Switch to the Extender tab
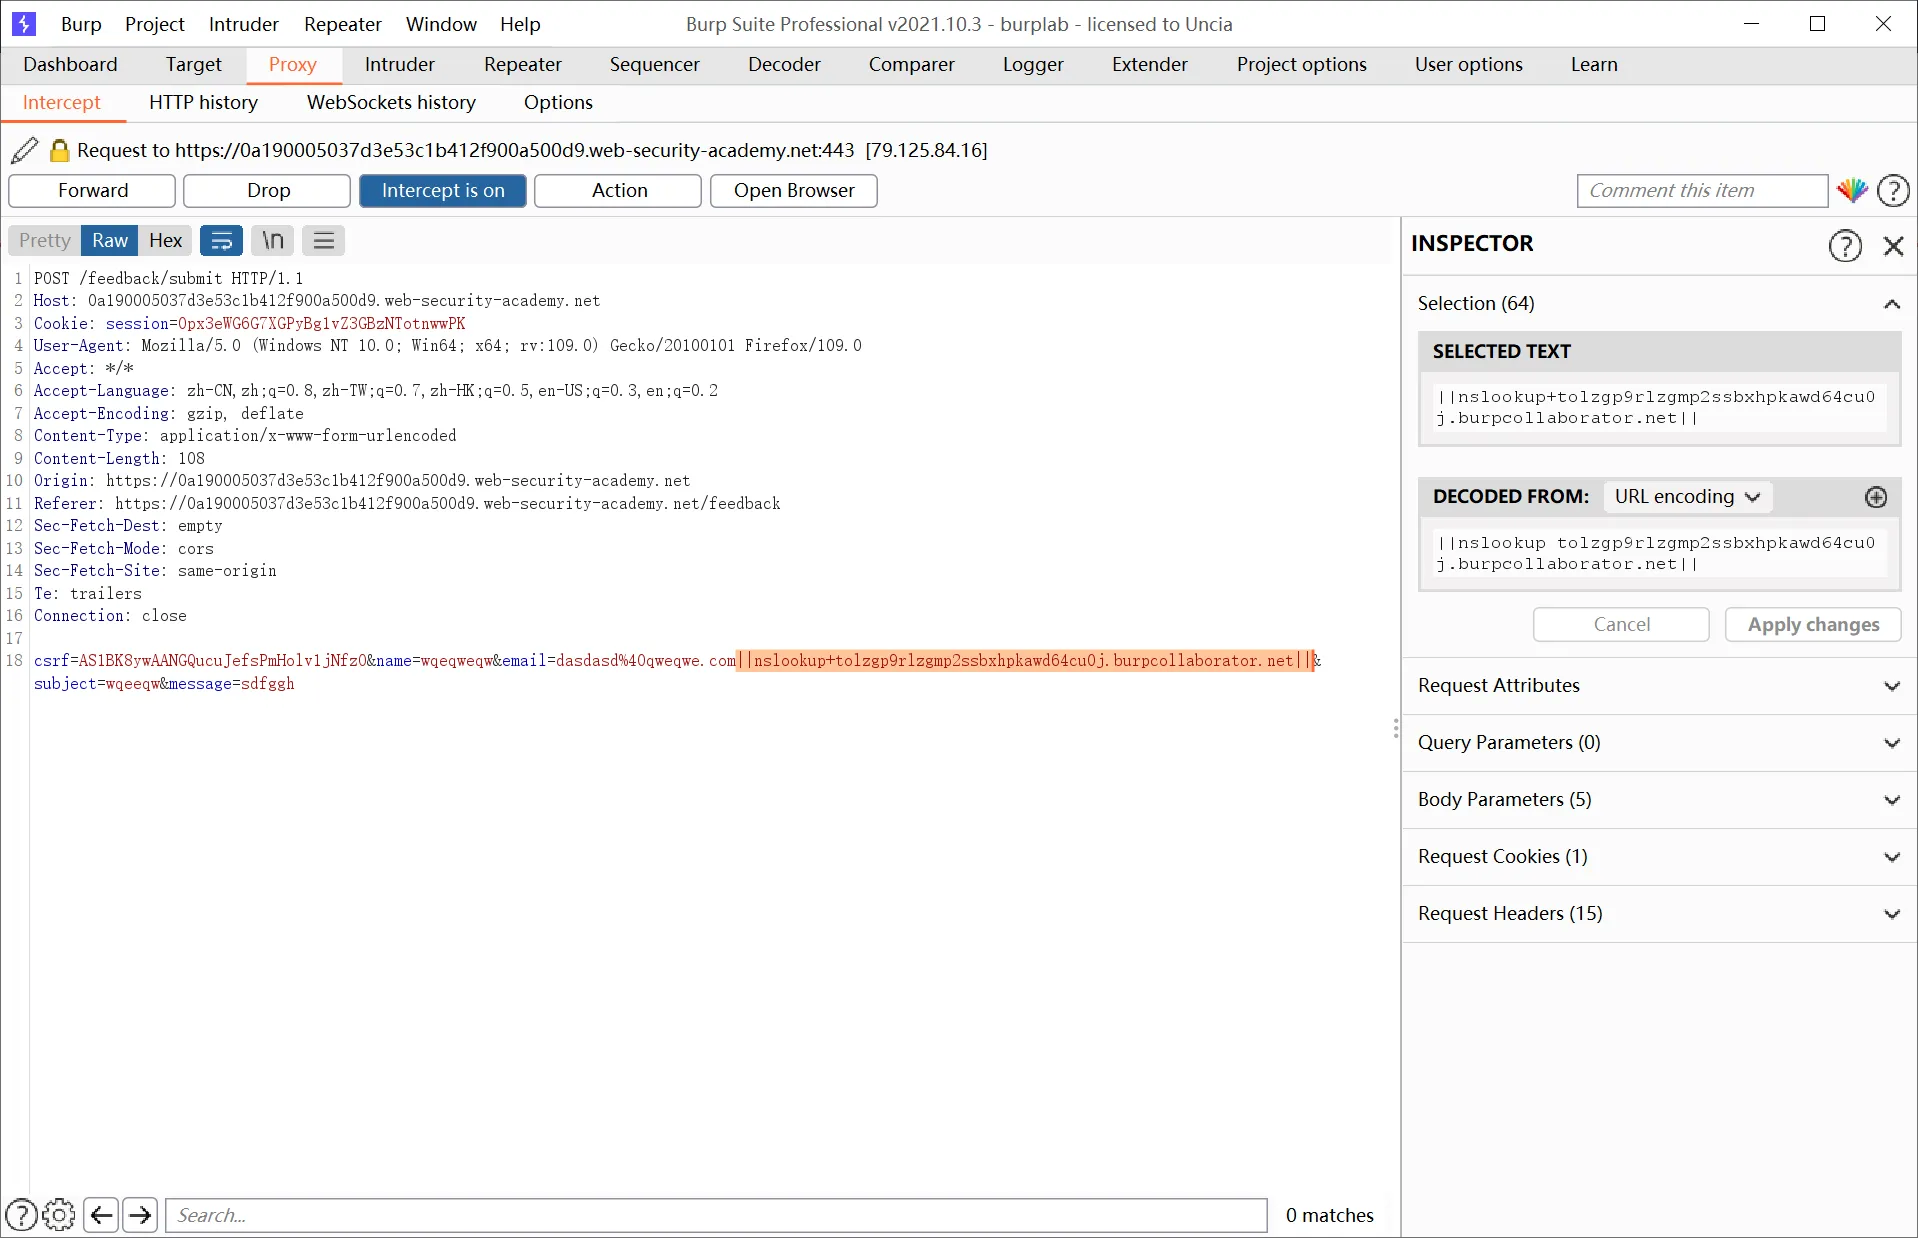The width and height of the screenshot is (1918, 1238). 1150,64
